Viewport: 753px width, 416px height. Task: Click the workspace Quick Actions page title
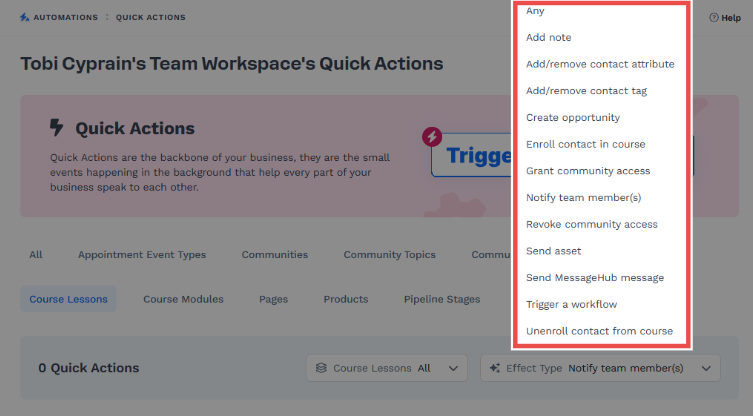point(231,63)
